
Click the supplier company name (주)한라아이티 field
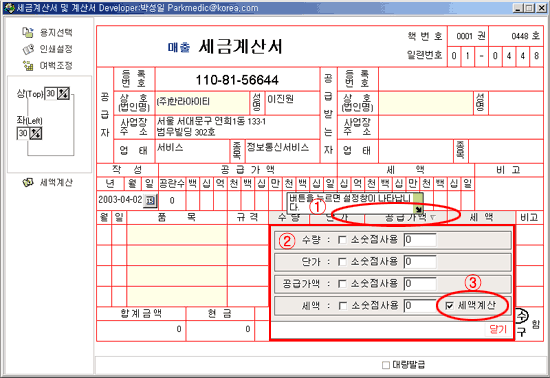(x=202, y=103)
